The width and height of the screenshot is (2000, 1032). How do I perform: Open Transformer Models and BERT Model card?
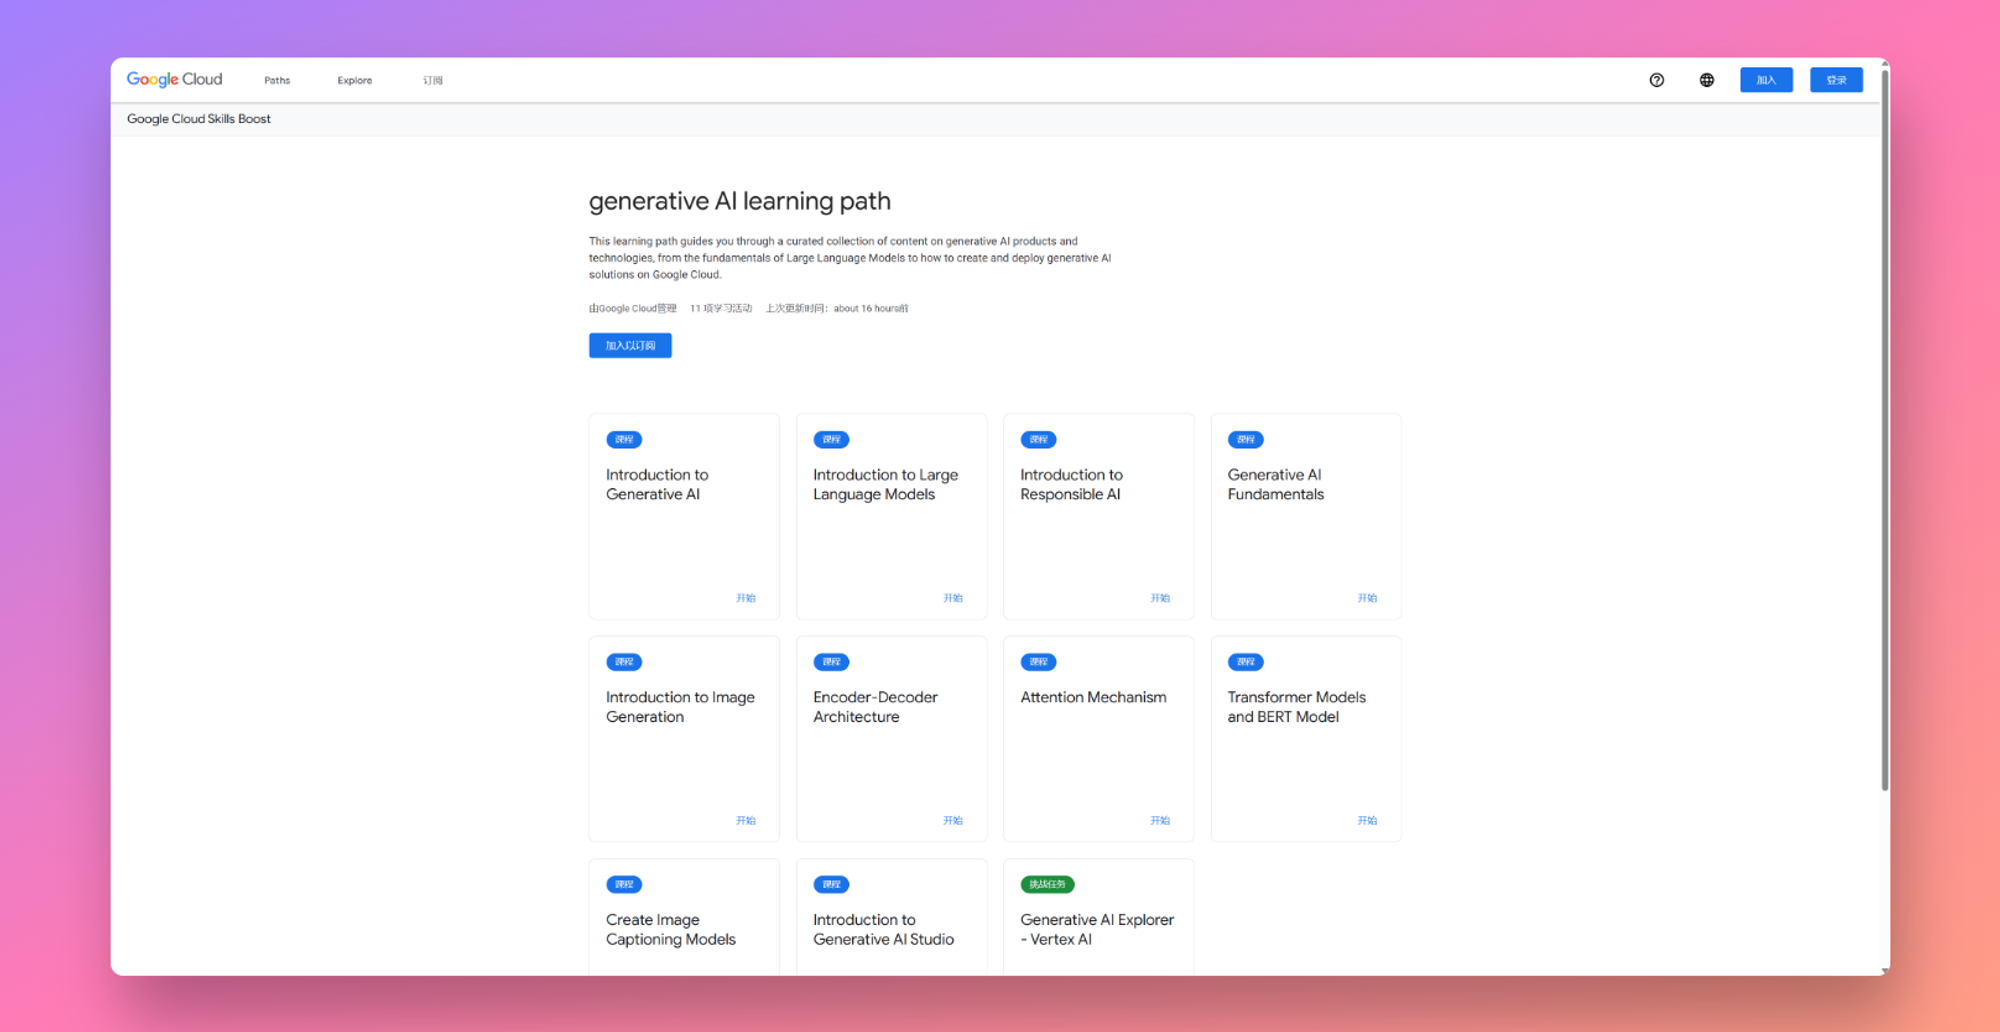click(x=1306, y=739)
